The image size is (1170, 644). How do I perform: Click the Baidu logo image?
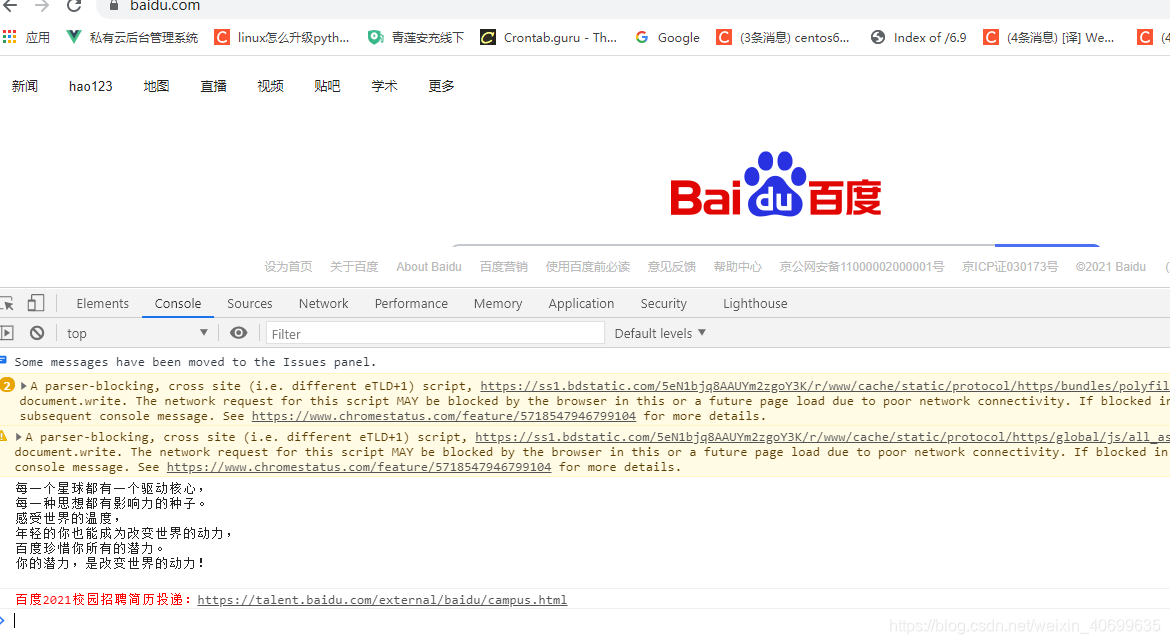(775, 184)
